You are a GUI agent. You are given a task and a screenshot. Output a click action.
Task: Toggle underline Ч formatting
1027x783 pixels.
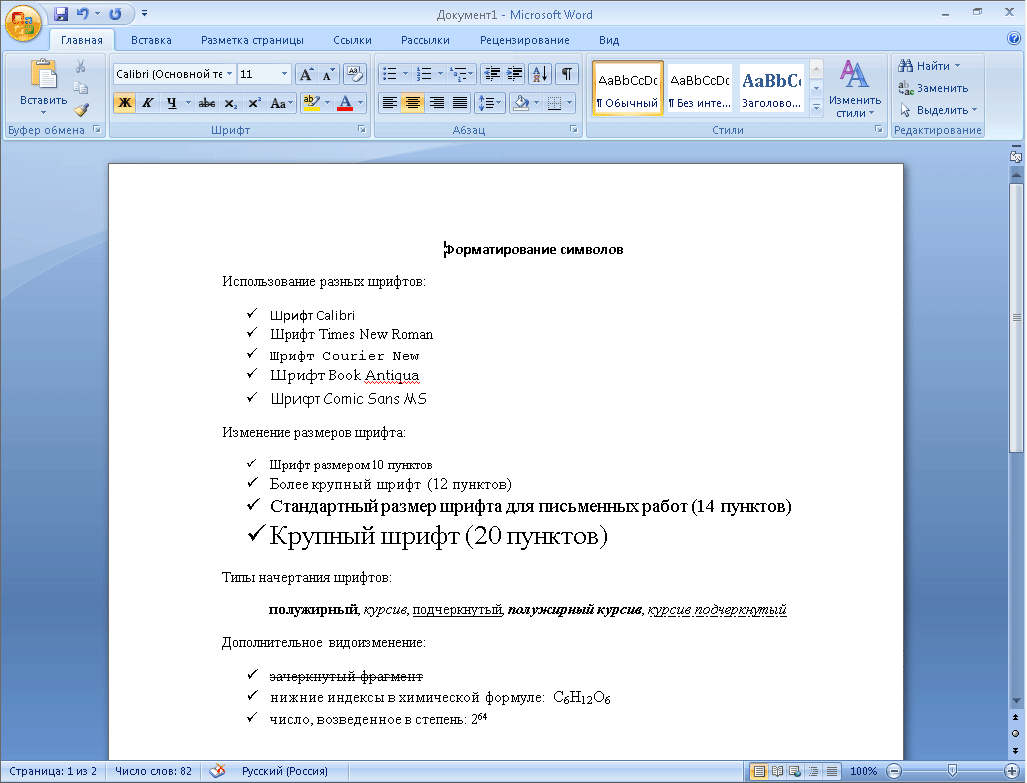pyautogui.click(x=172, y=103)
